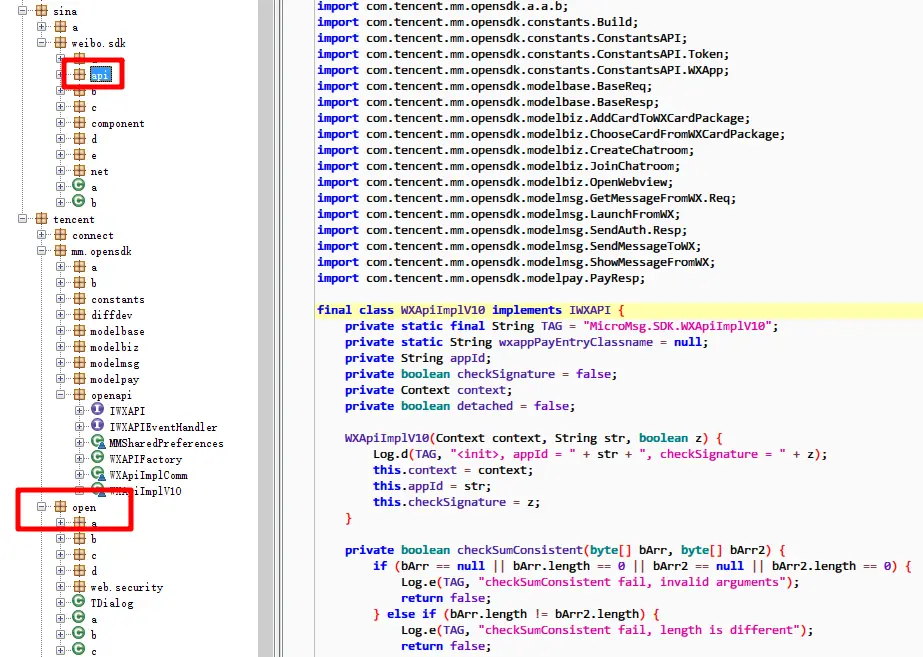Click the IWXAPIEventHandler interface icon
This screenshot has width=923, height=657.
98,426
